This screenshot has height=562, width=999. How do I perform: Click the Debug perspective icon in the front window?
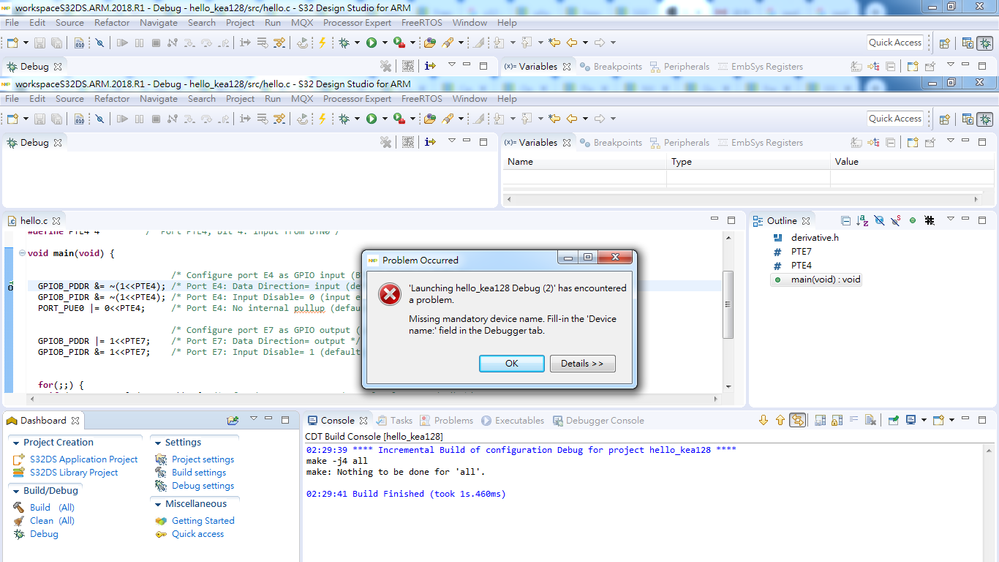pos(985,119)
